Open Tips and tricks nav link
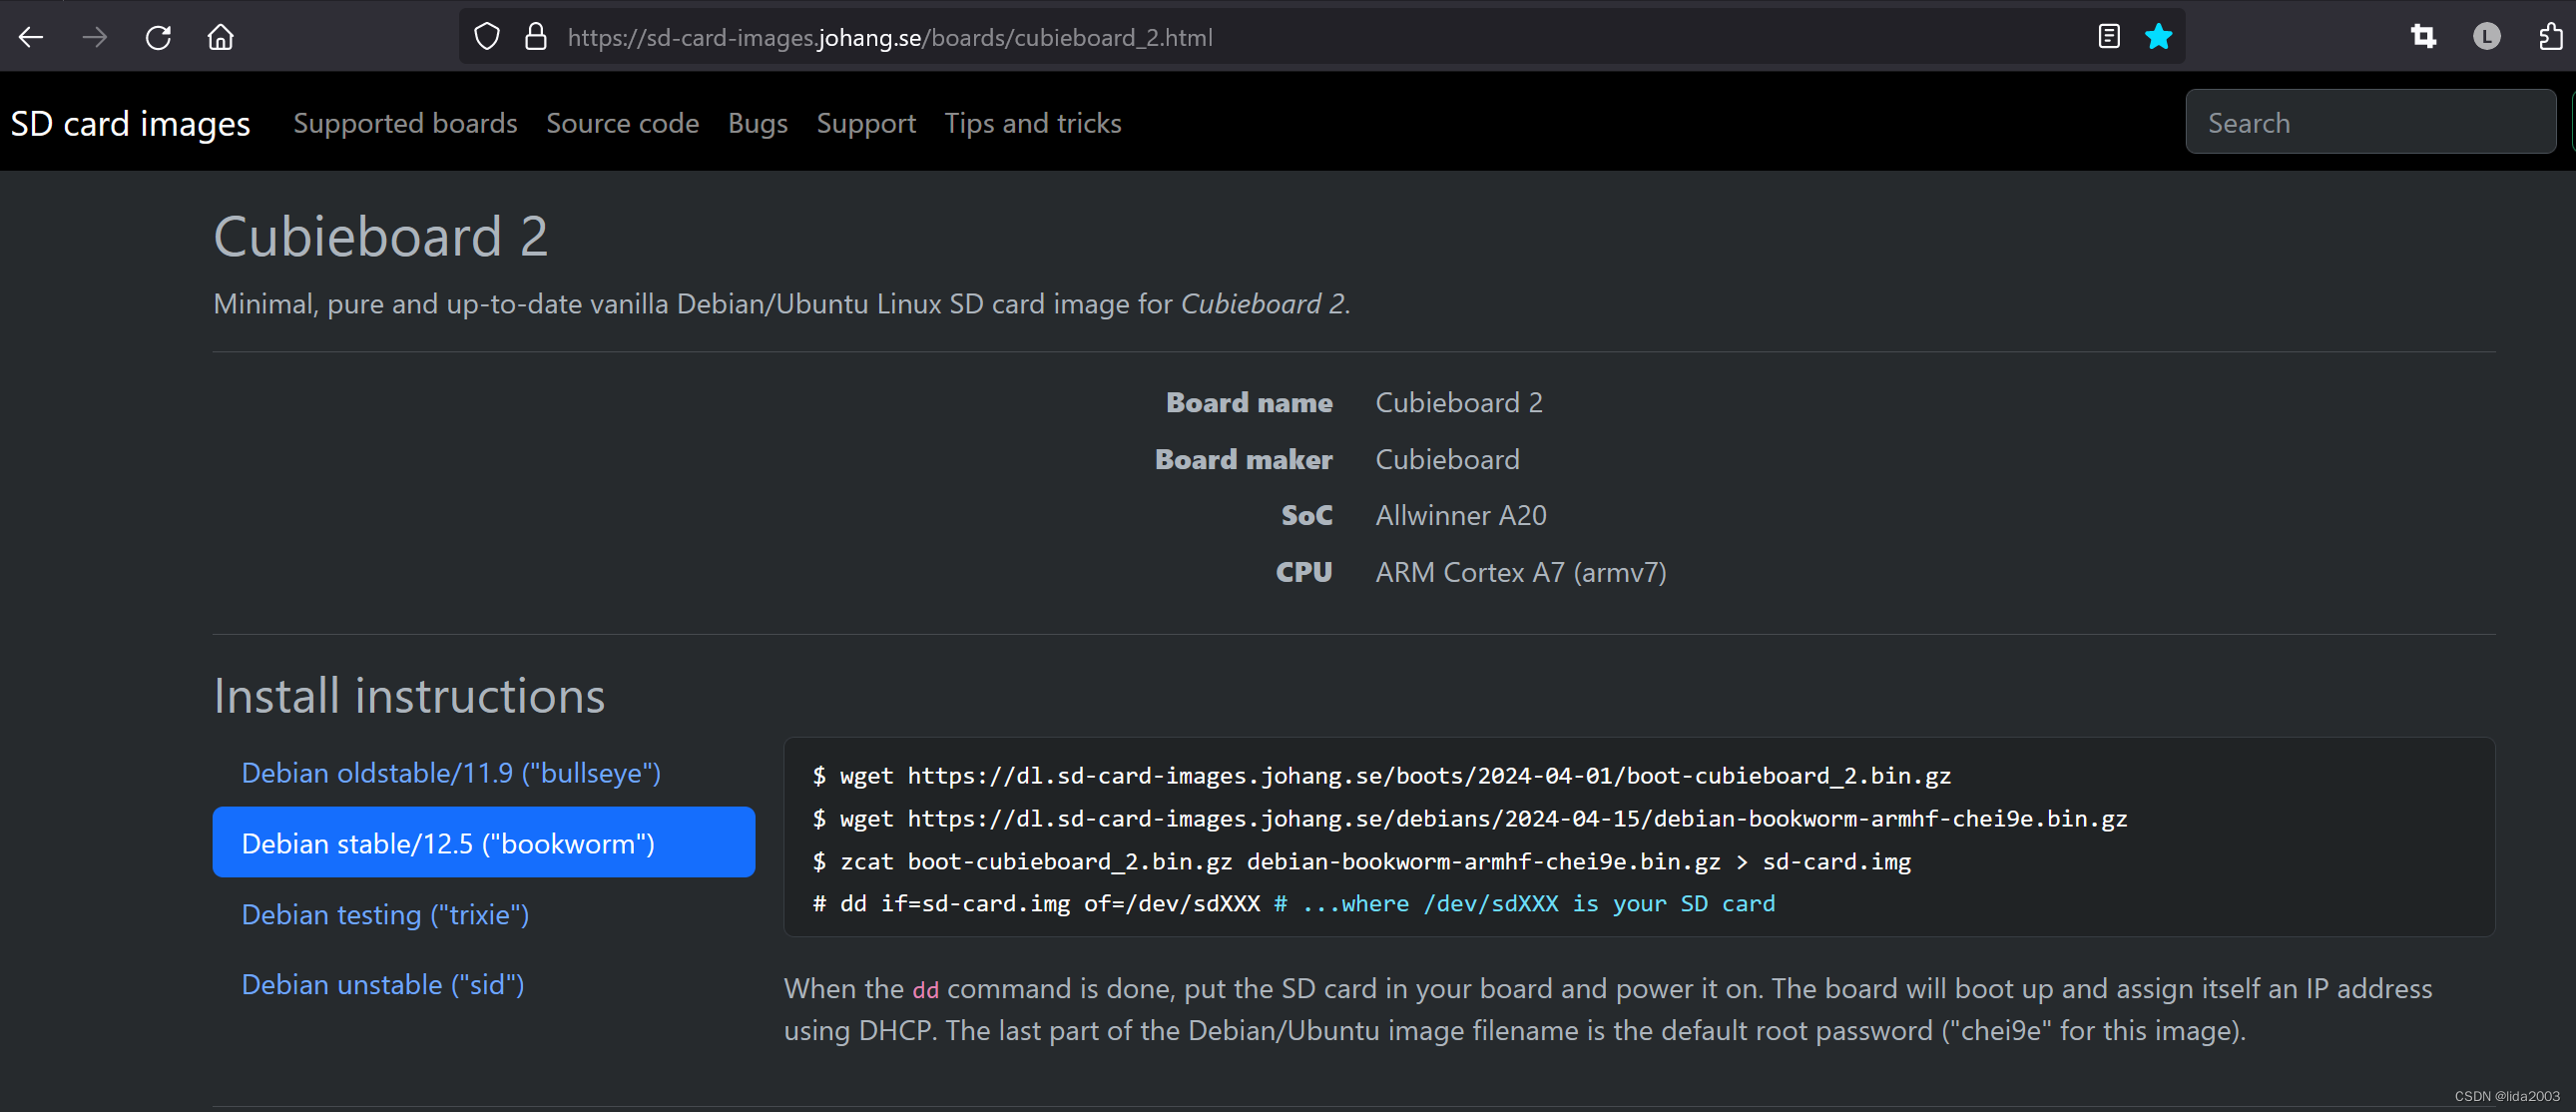Viewport: 2576px width, 1112px height. 1033,123
